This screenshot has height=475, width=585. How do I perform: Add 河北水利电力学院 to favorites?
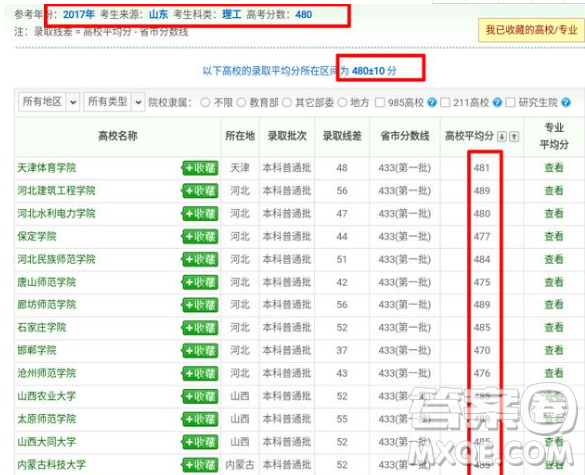(200, 214)
